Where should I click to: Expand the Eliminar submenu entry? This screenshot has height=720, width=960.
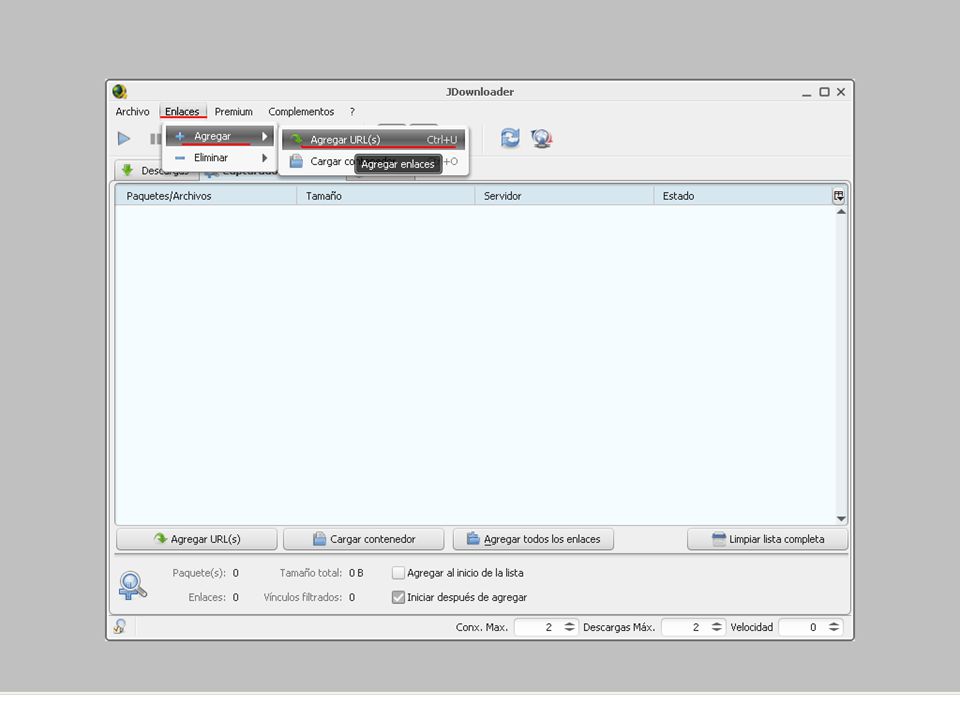point(219,158)
